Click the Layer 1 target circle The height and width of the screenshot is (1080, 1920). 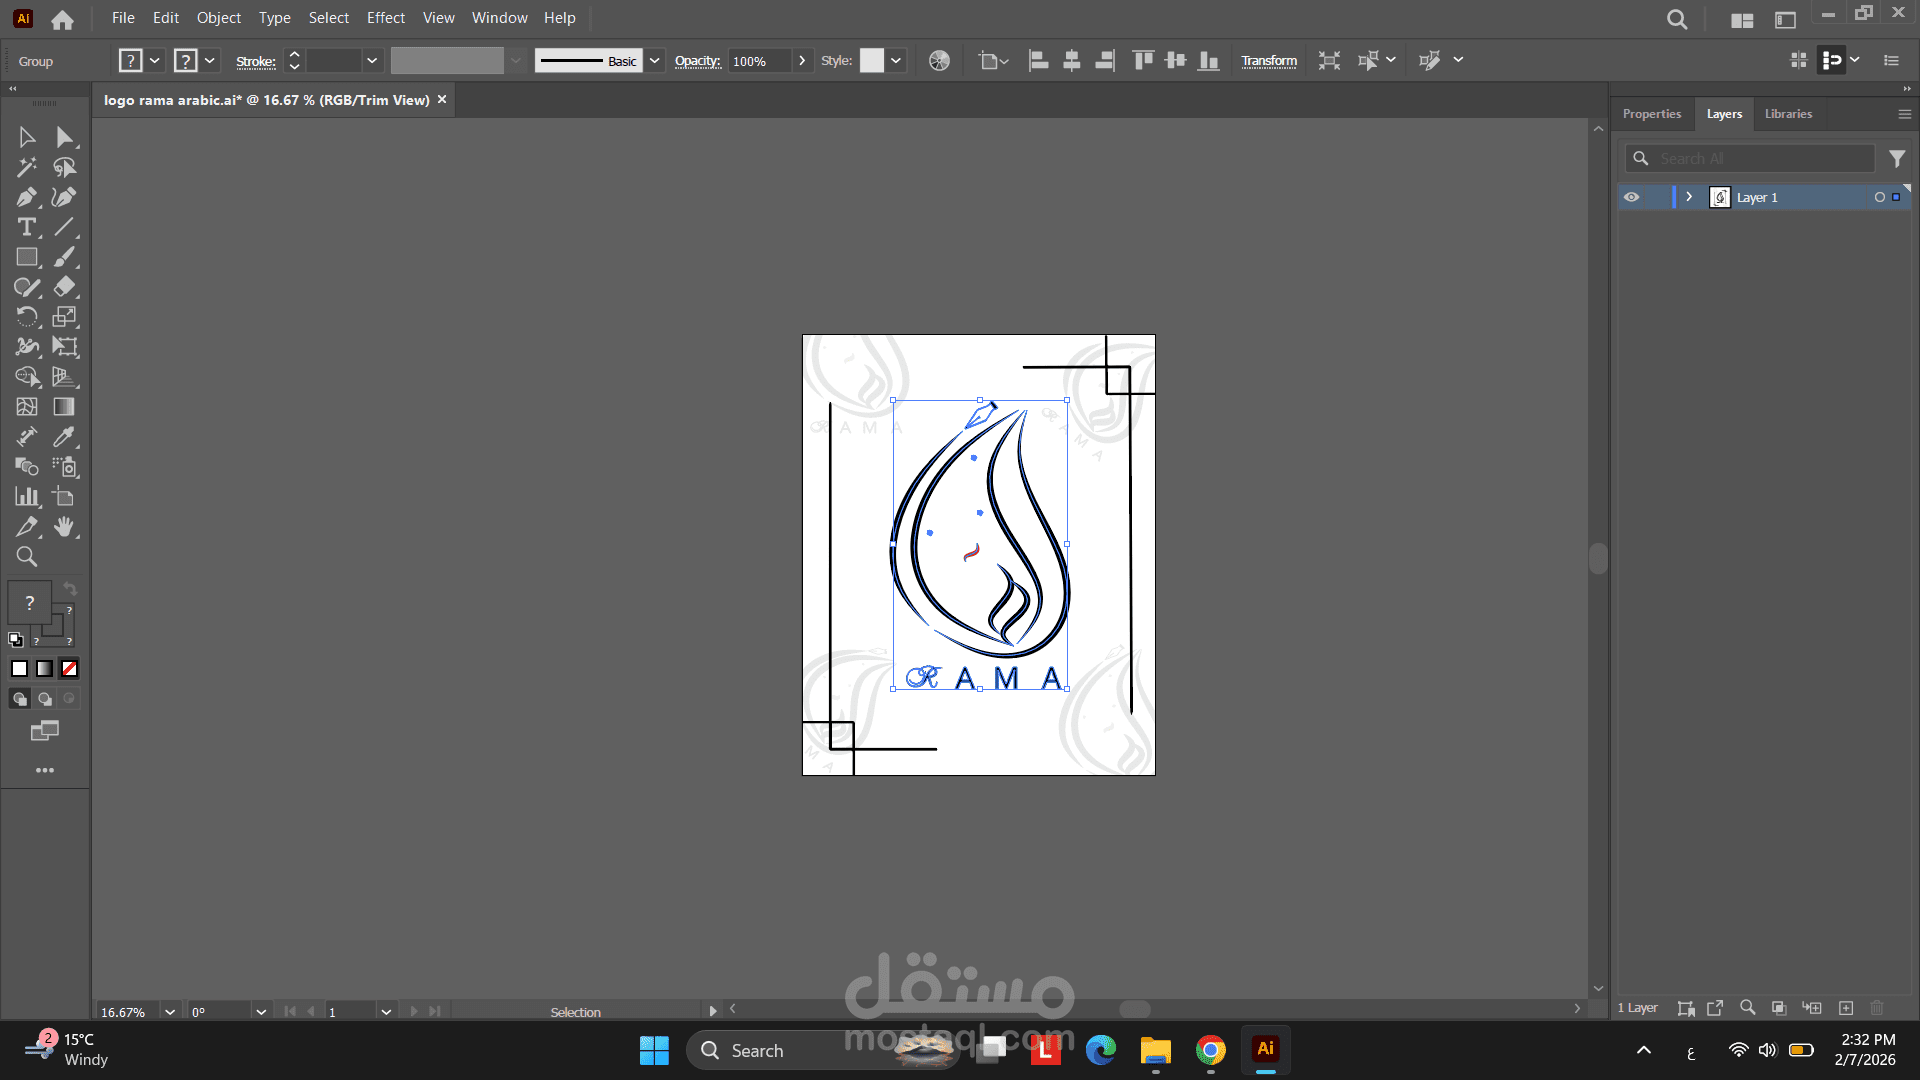[1879, 197]
